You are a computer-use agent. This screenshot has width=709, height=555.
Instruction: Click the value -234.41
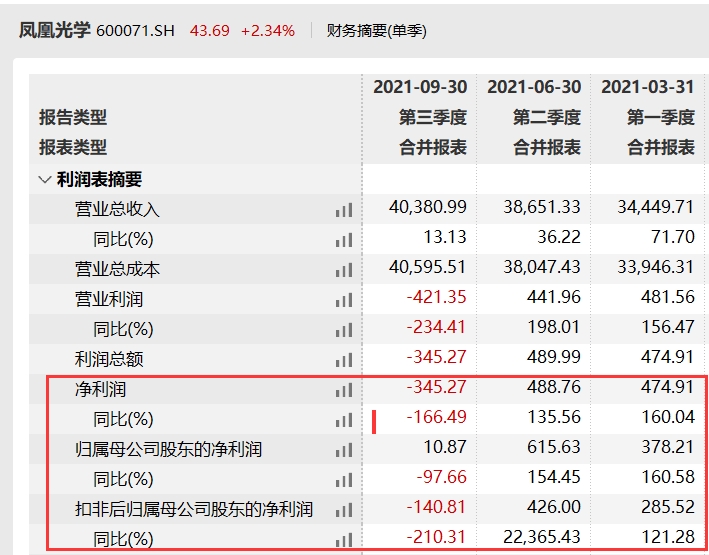click(436, 327)
